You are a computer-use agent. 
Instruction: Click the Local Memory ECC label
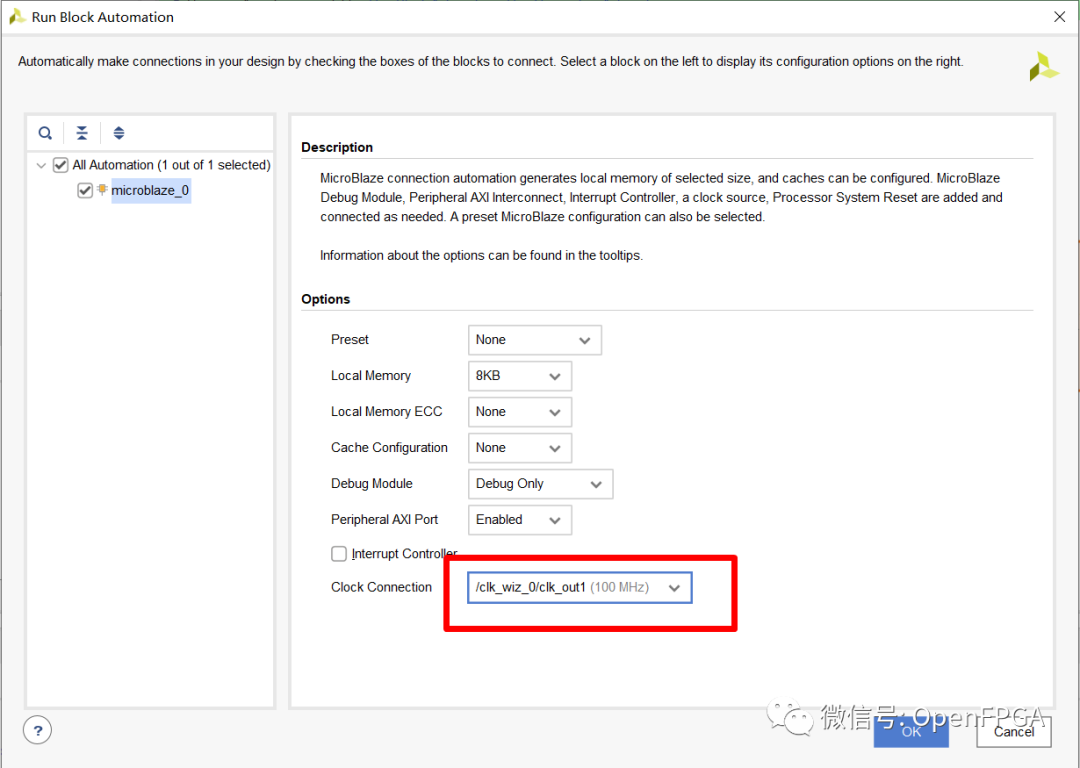point(386,411)
